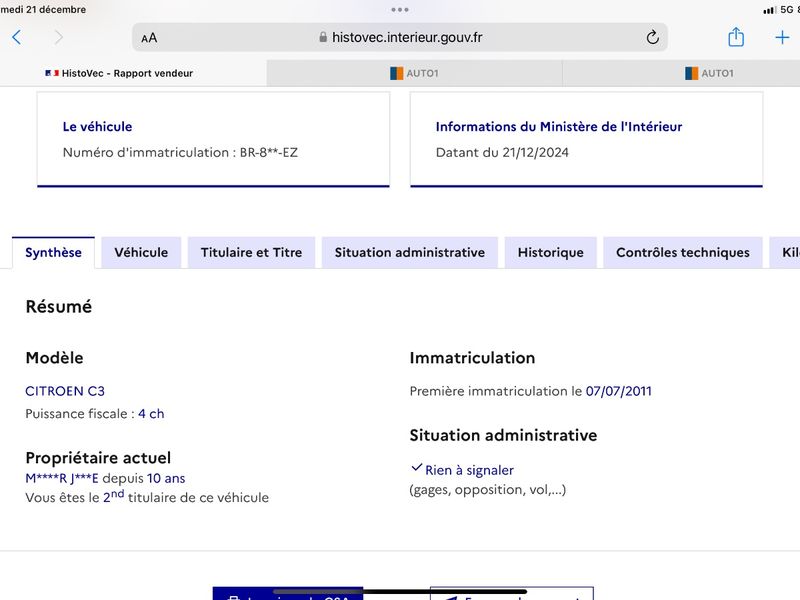800x600 pixels.
Task: Click the CITROEN C3 model text
Action: click(x=65, y=391)
